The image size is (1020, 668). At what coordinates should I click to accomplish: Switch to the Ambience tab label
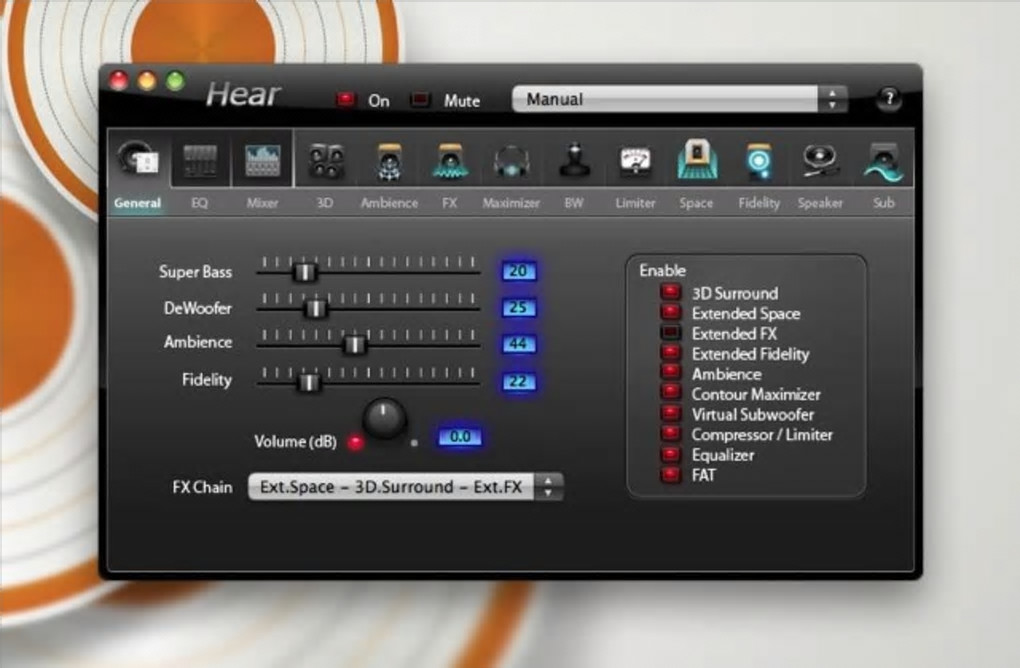389,203
